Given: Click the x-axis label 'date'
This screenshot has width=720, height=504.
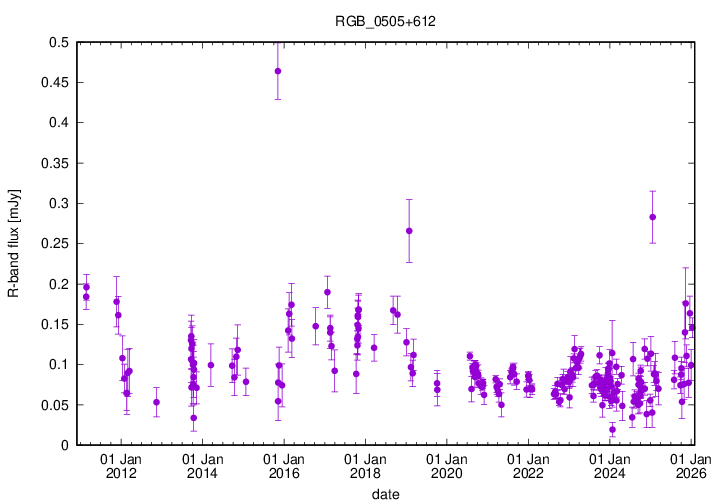Looking at the screenshot, I should click(385, 494).
